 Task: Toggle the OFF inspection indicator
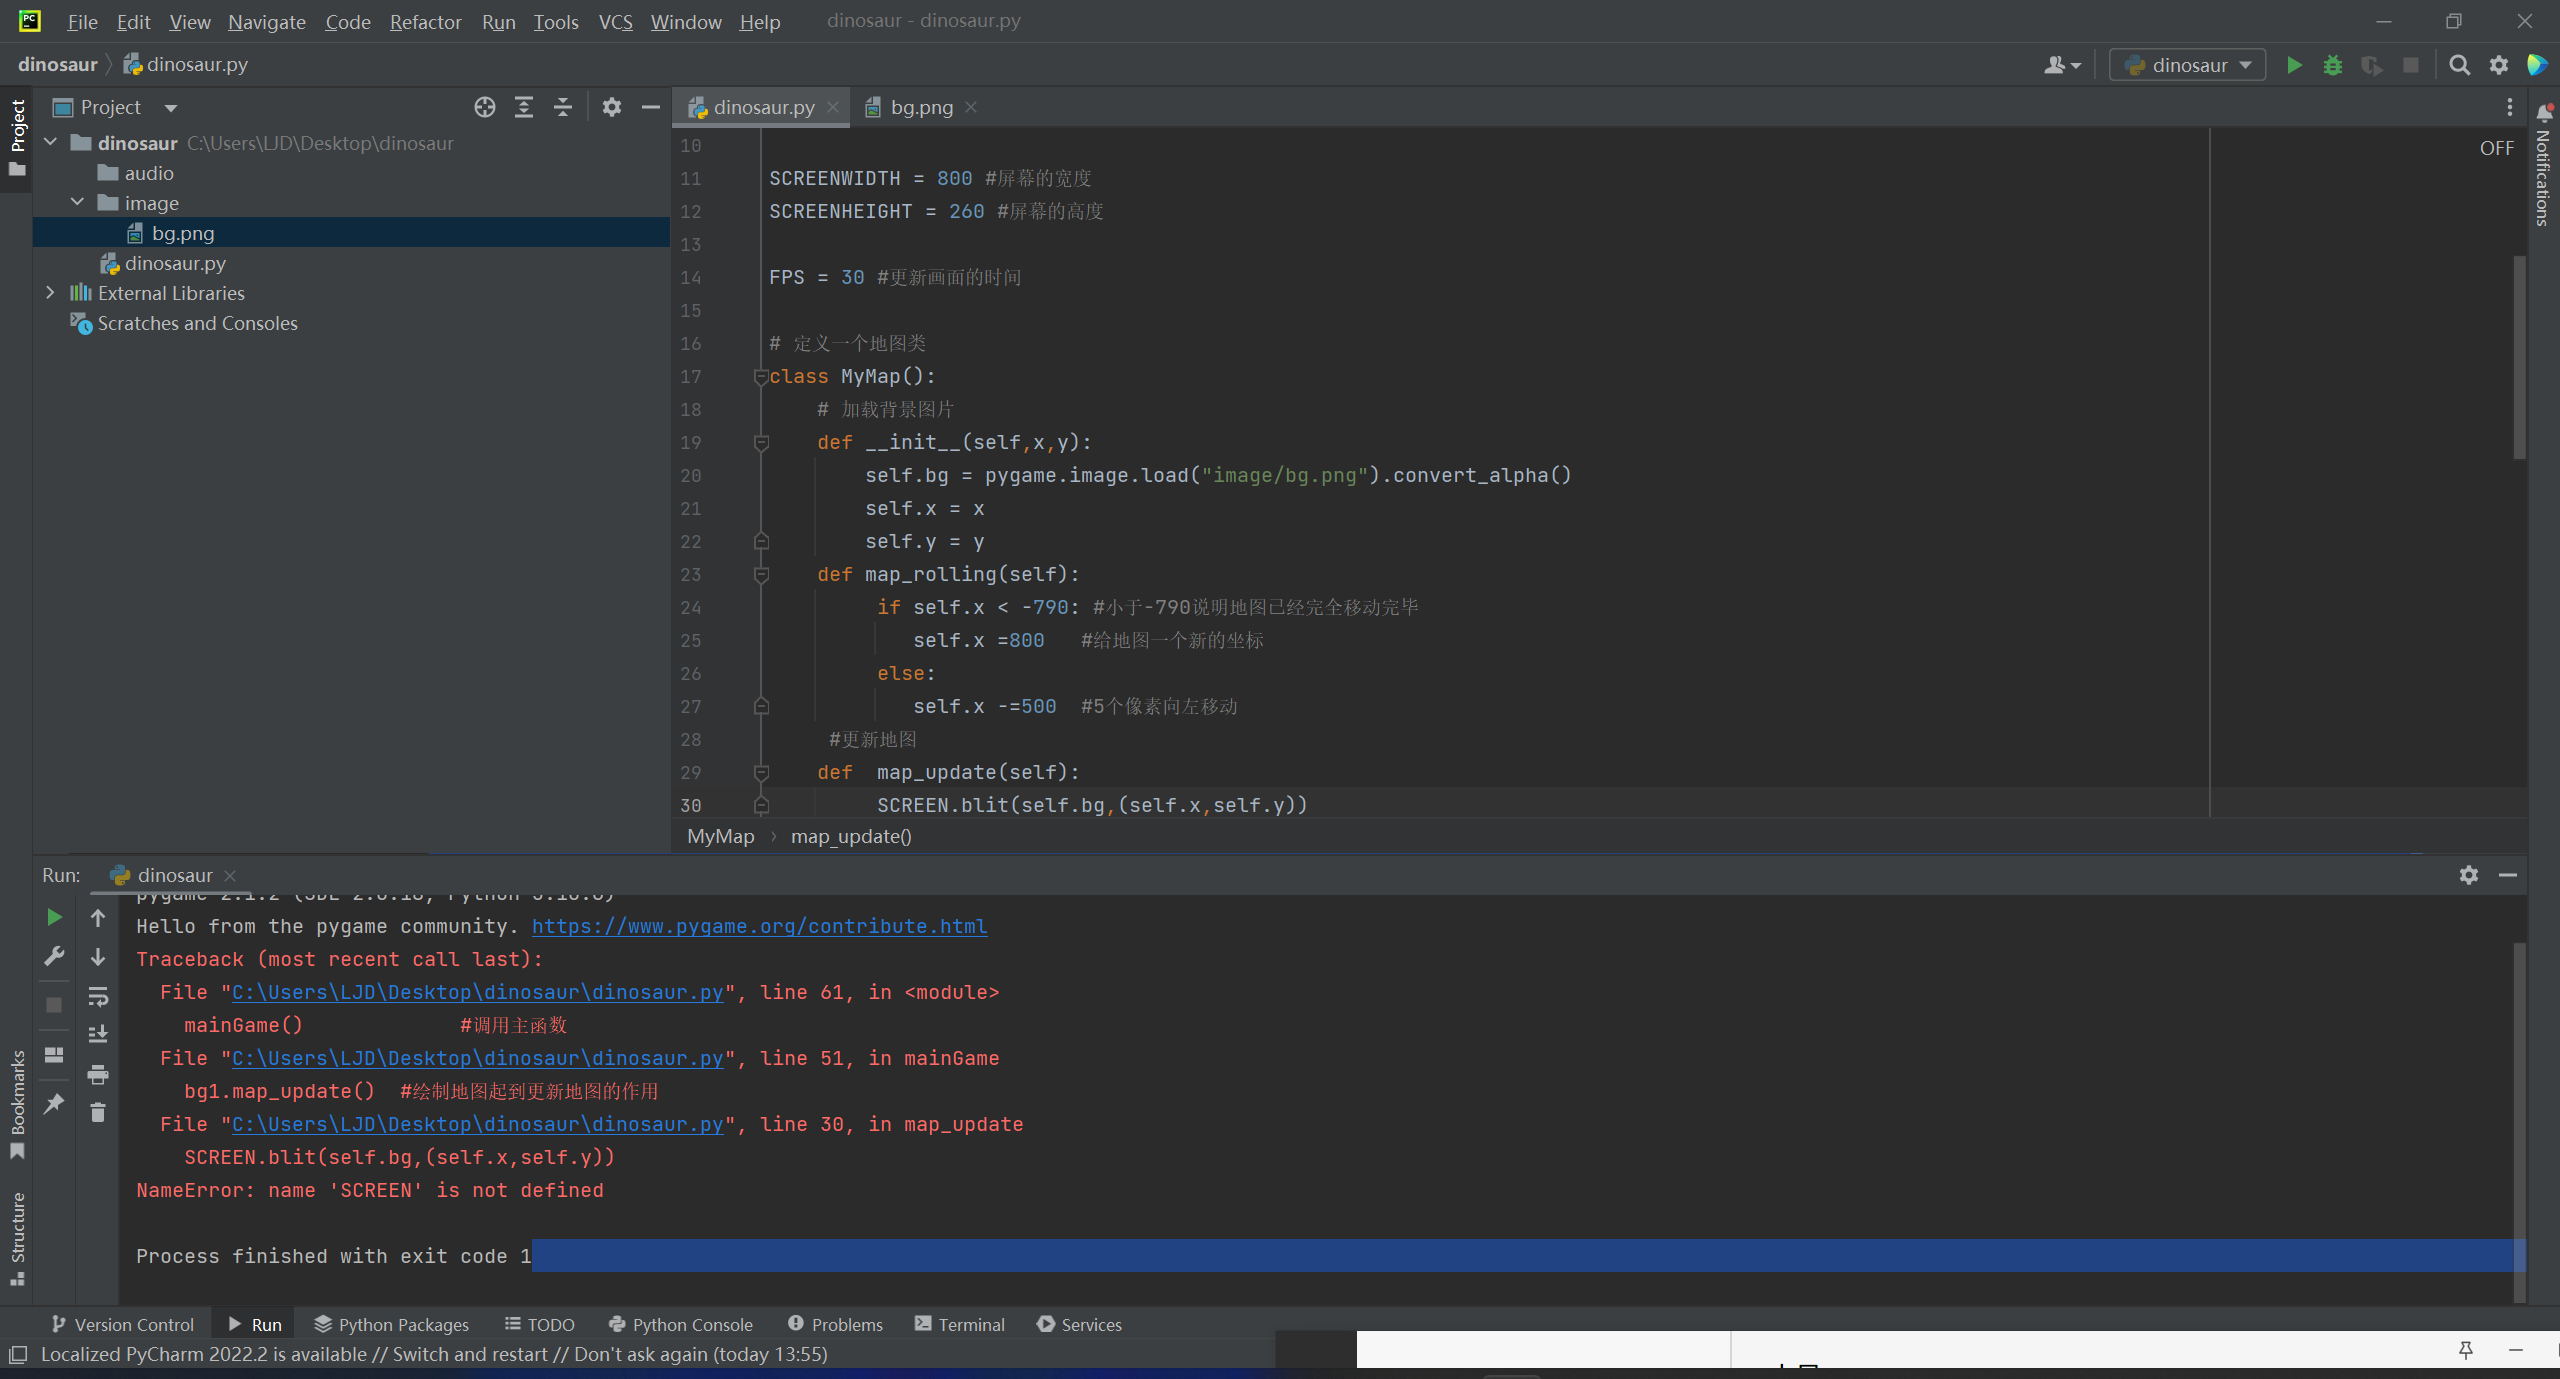(2496, 148)
